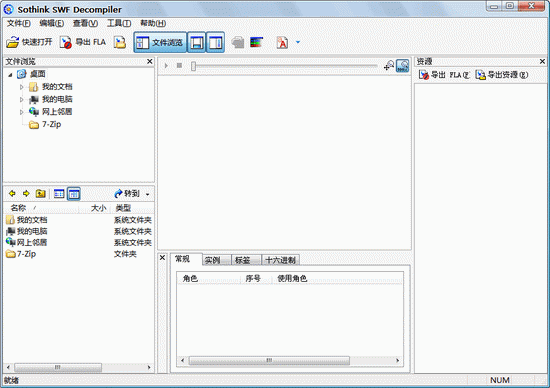The height and width of the screenshot is (388, 550).
Task: Switch to the 十六进制 tab
Action: (x=281, y=260)
